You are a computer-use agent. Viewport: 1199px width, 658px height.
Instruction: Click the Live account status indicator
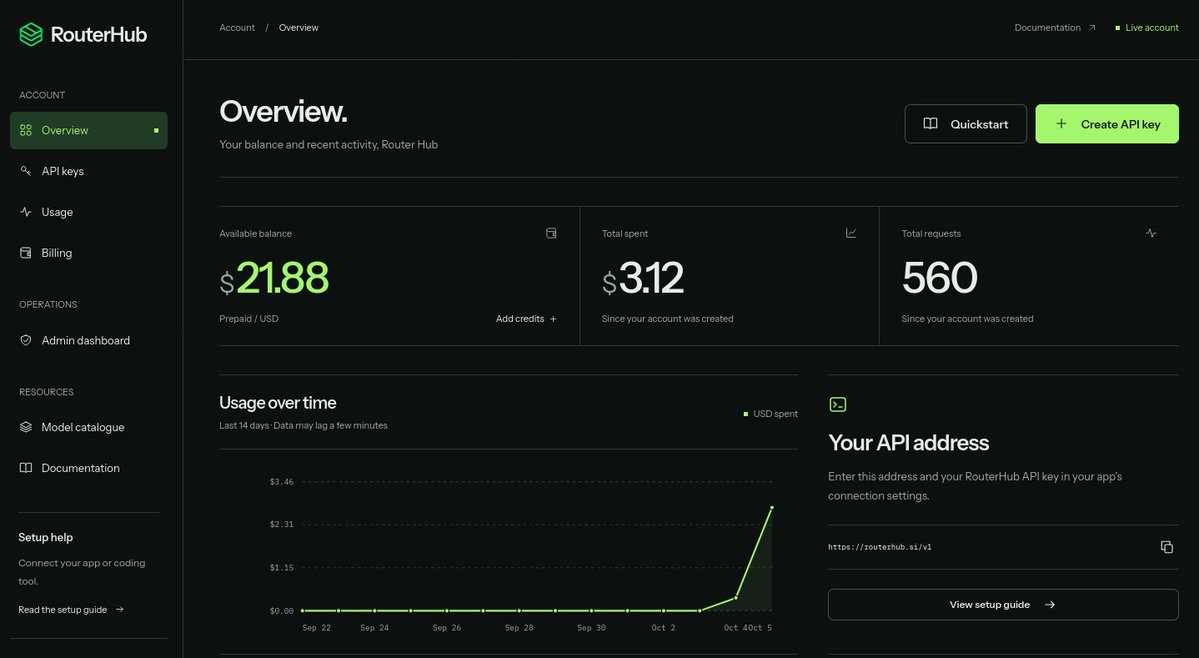(1147, 28)
